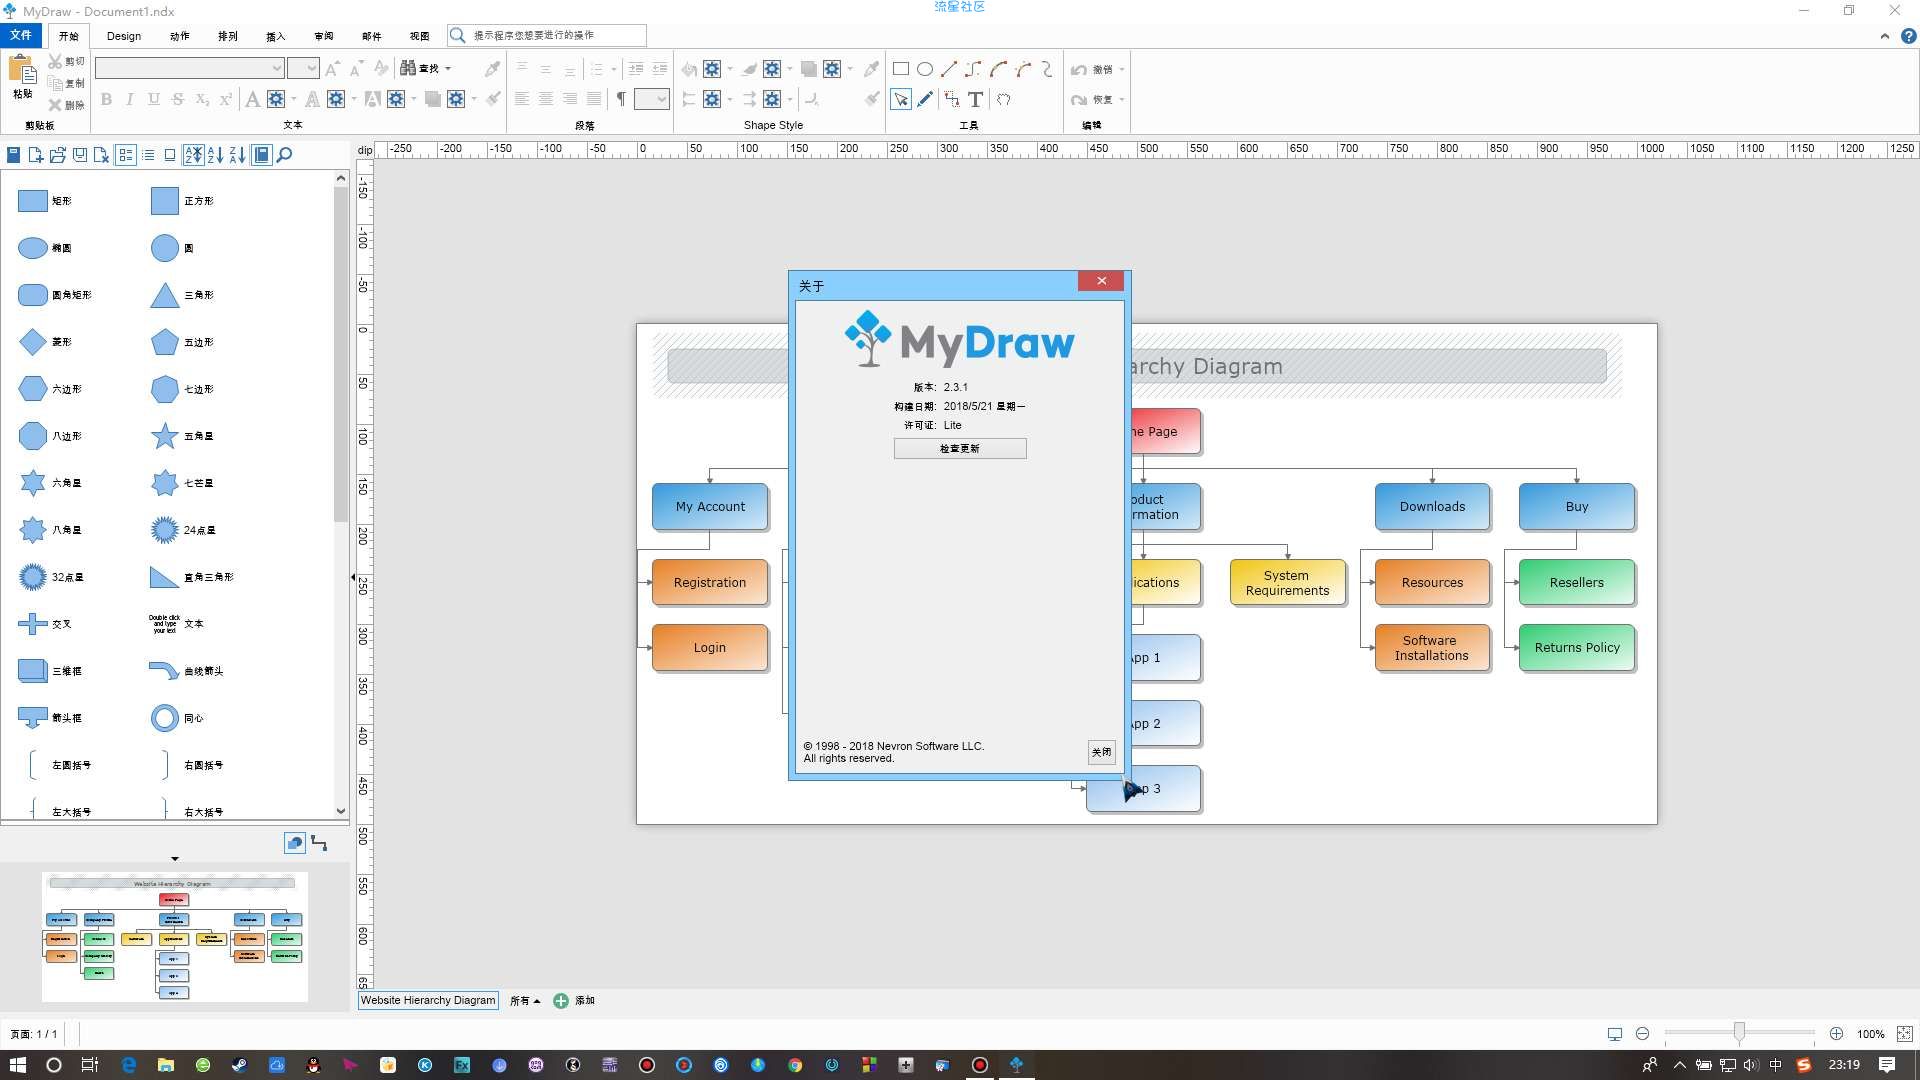
Task: Toggle the Pointer selection tool
Action: 901,99
